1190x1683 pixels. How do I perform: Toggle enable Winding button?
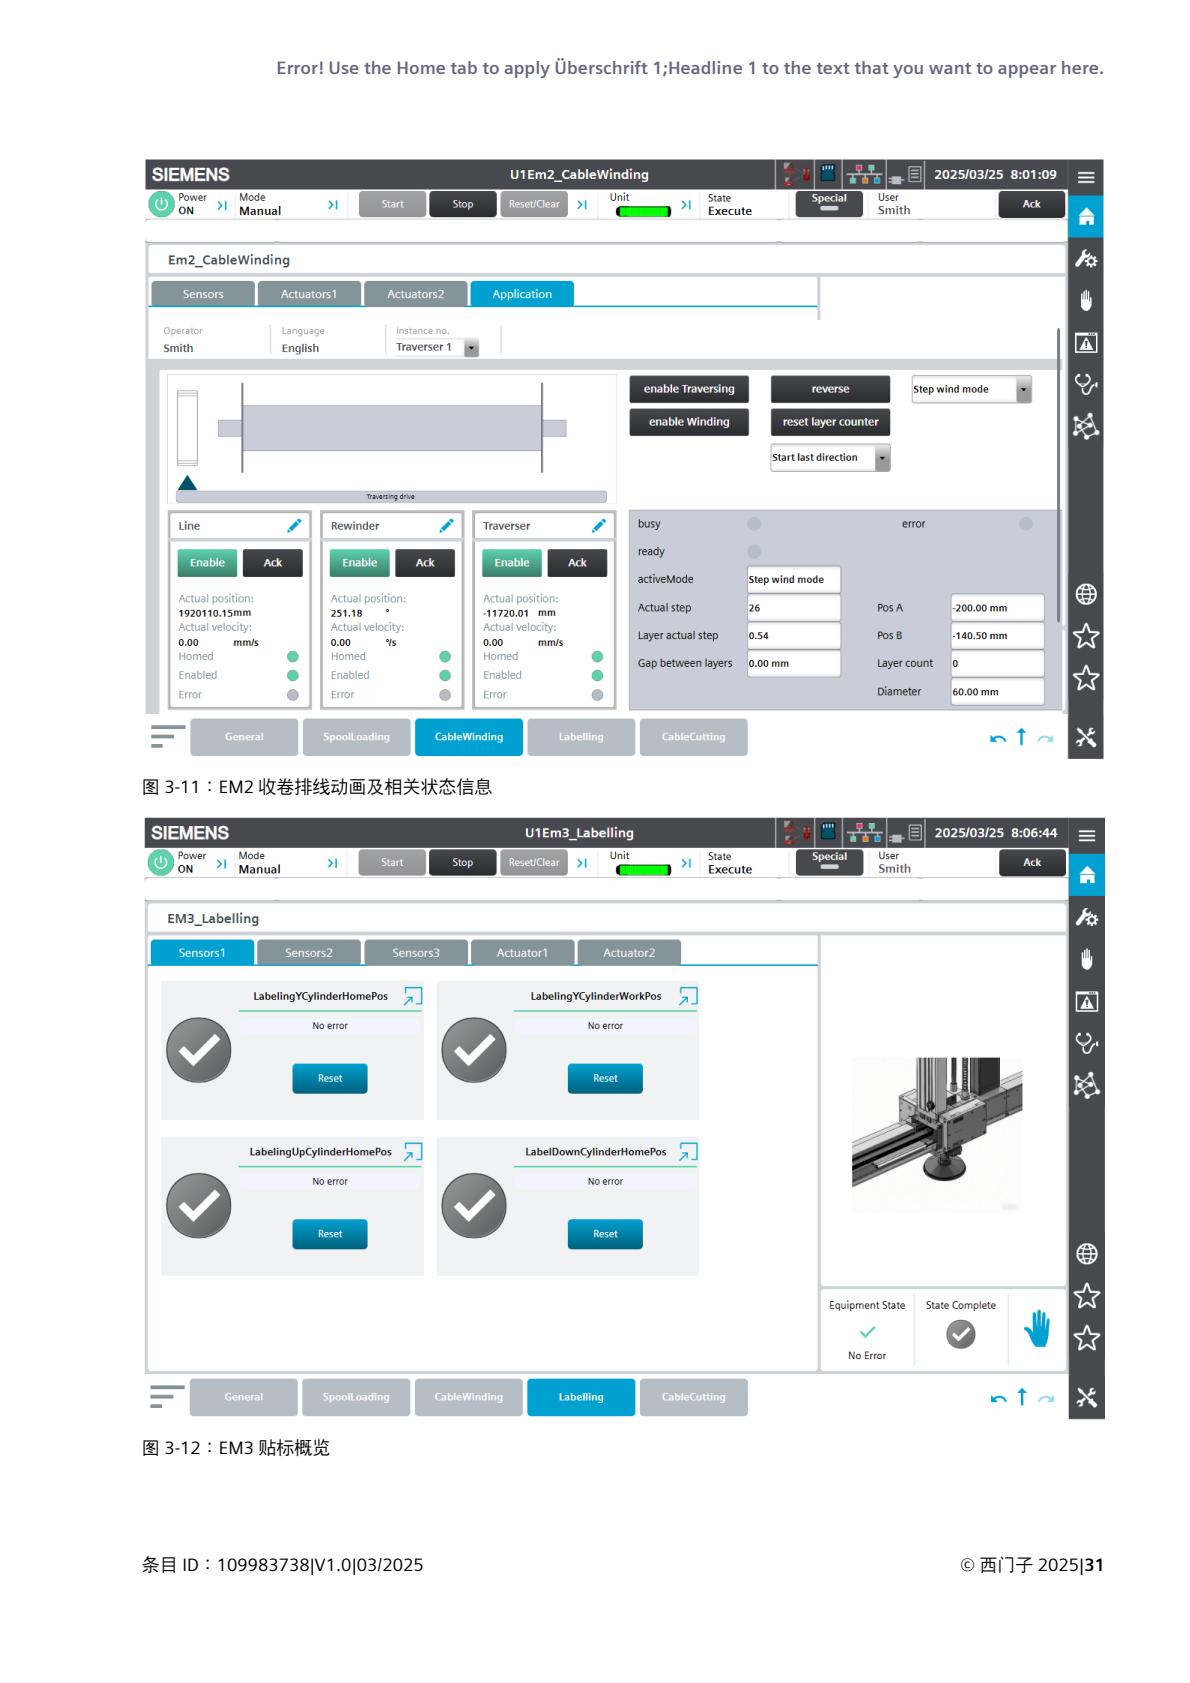point(688,422)
